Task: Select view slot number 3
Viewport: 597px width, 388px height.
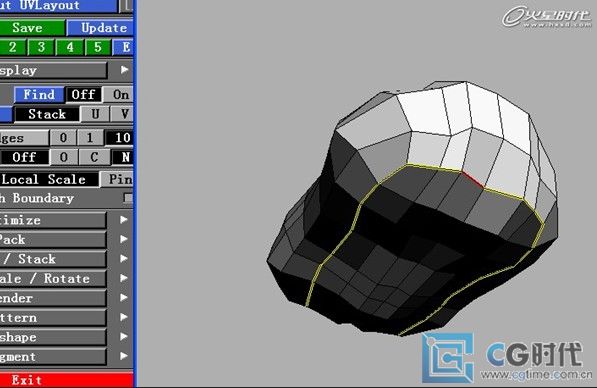Action: [41, 47]
